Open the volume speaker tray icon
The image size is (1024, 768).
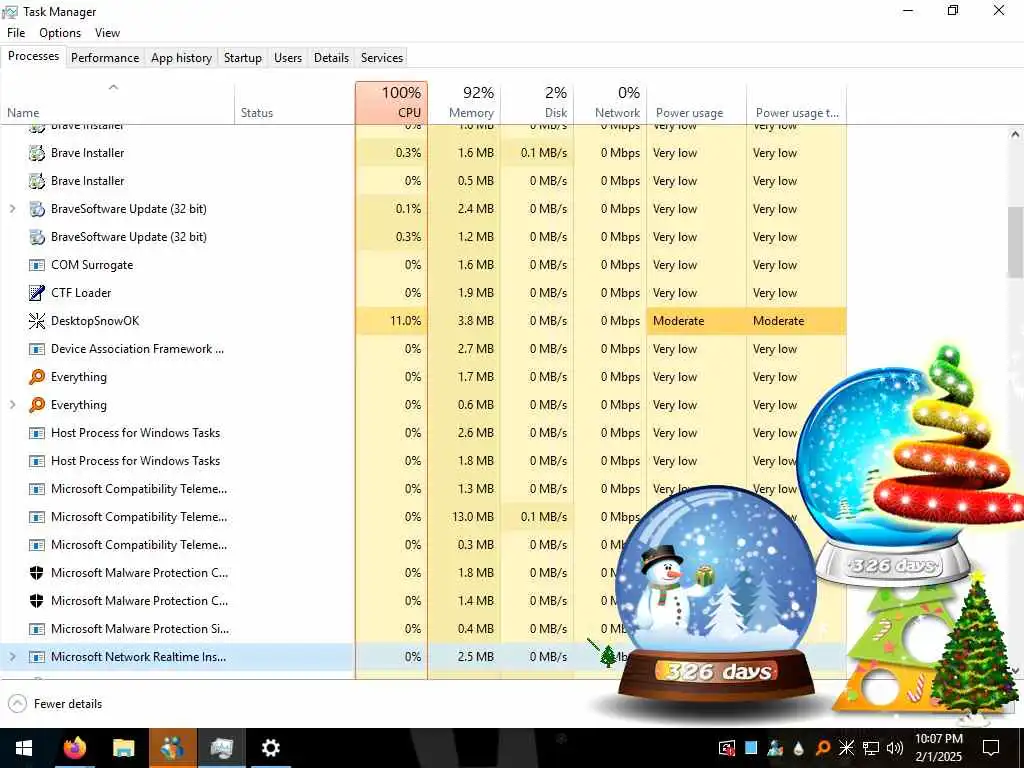894,748
